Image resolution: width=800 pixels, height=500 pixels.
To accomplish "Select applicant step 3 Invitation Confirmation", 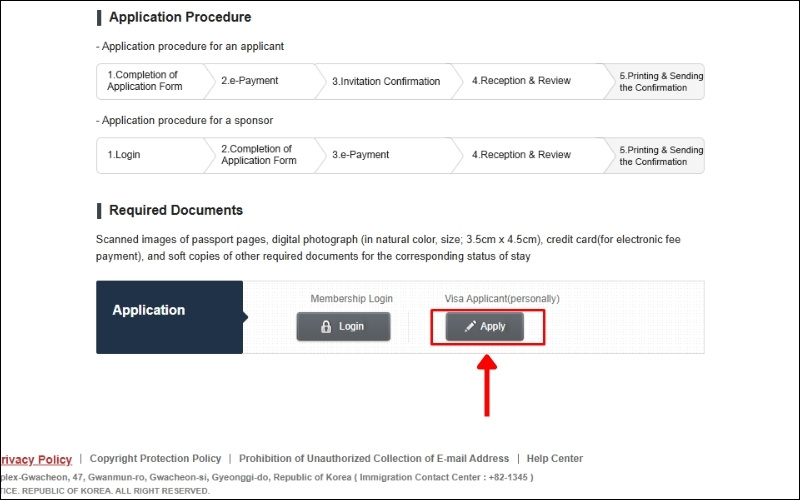I will tap(385, 81).
